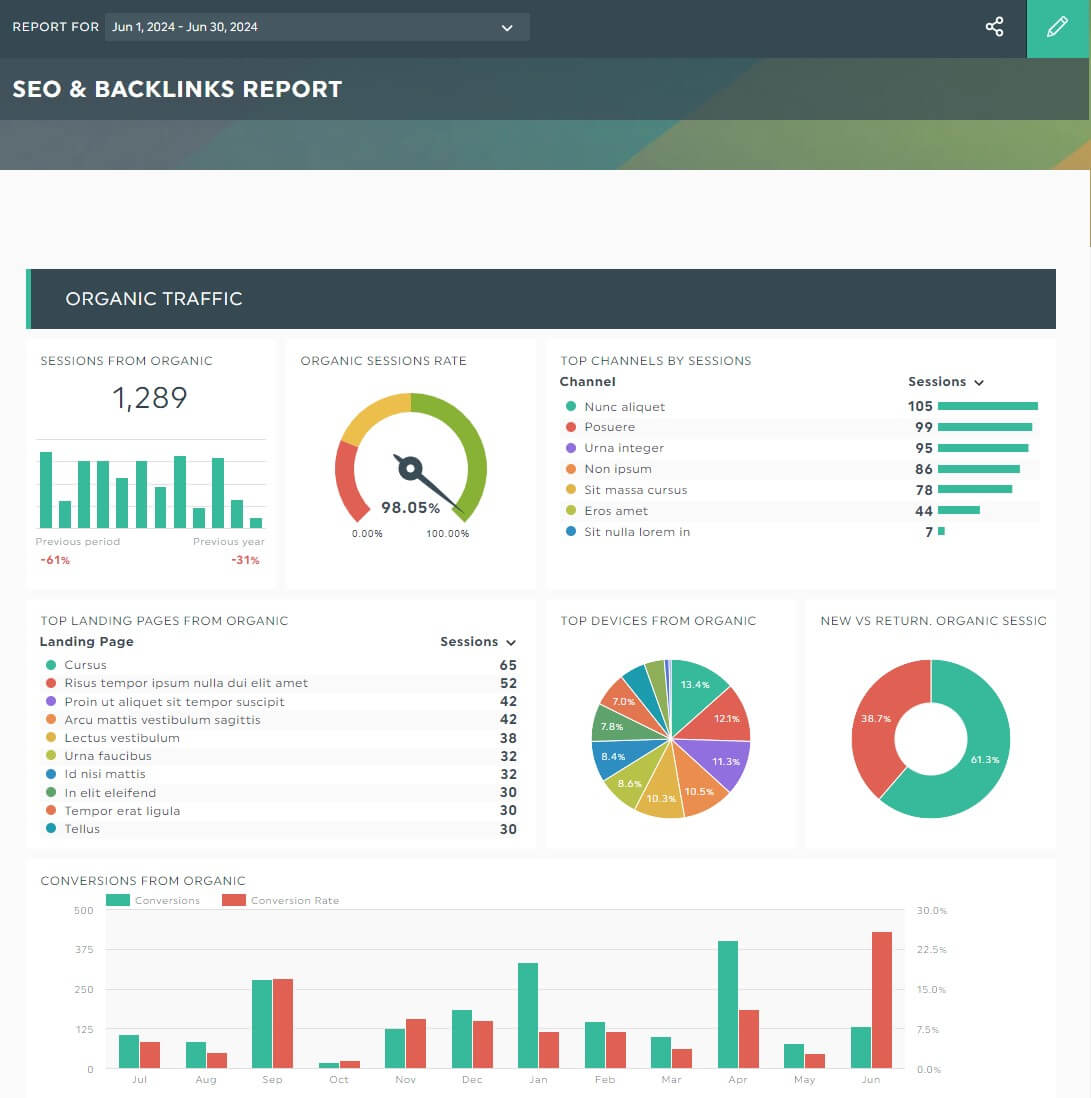The width and height of the screenshot is (1091, 1098).
Task: Select the Lectus vestibulum landing page
Action: (x=280, y=738)
